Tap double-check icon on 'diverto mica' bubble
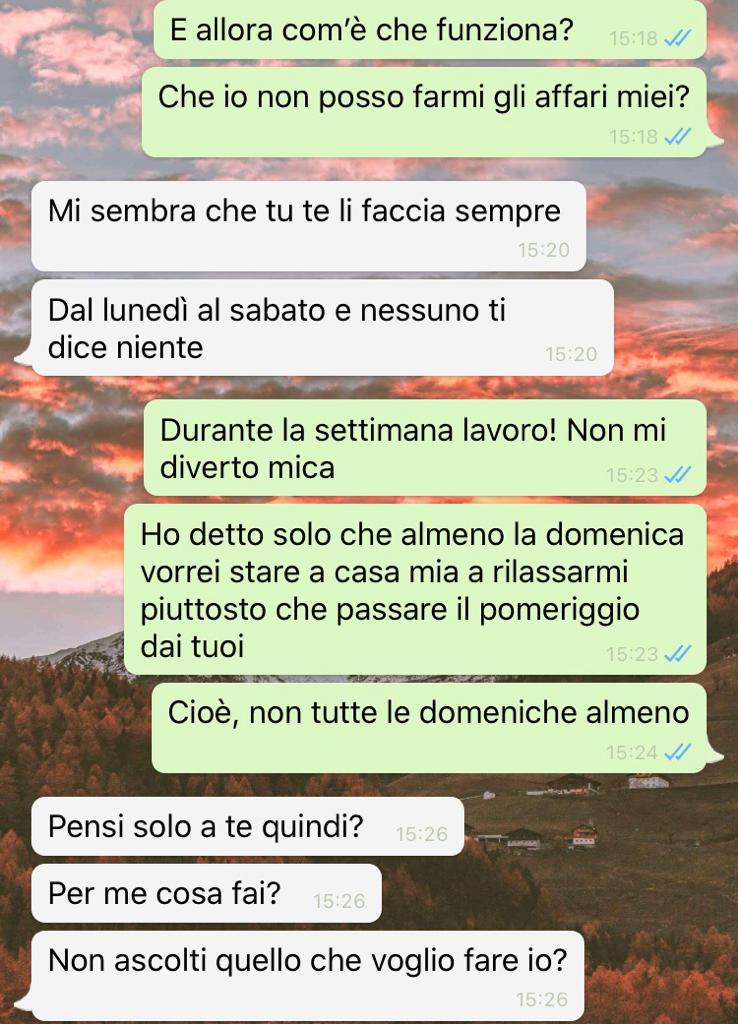Image resolution: width=738 pixels, height=1024 pixels. tap(677, 475)
